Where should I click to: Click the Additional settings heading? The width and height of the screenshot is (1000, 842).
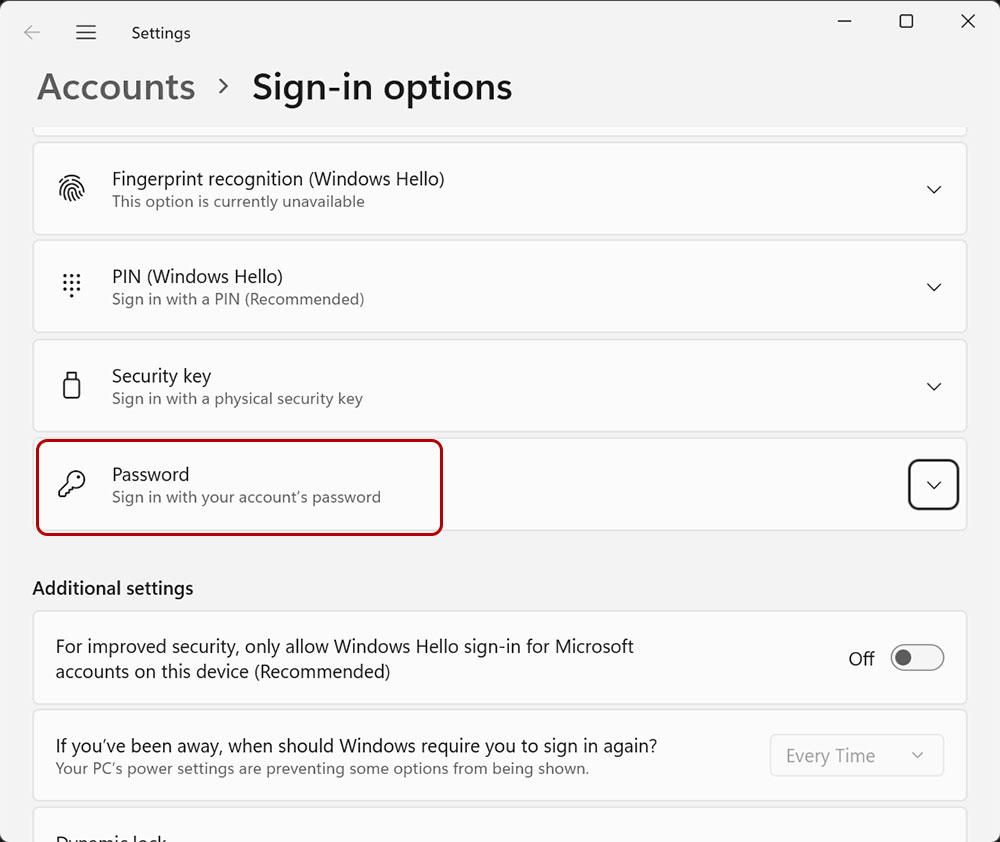tap(113, 588)
